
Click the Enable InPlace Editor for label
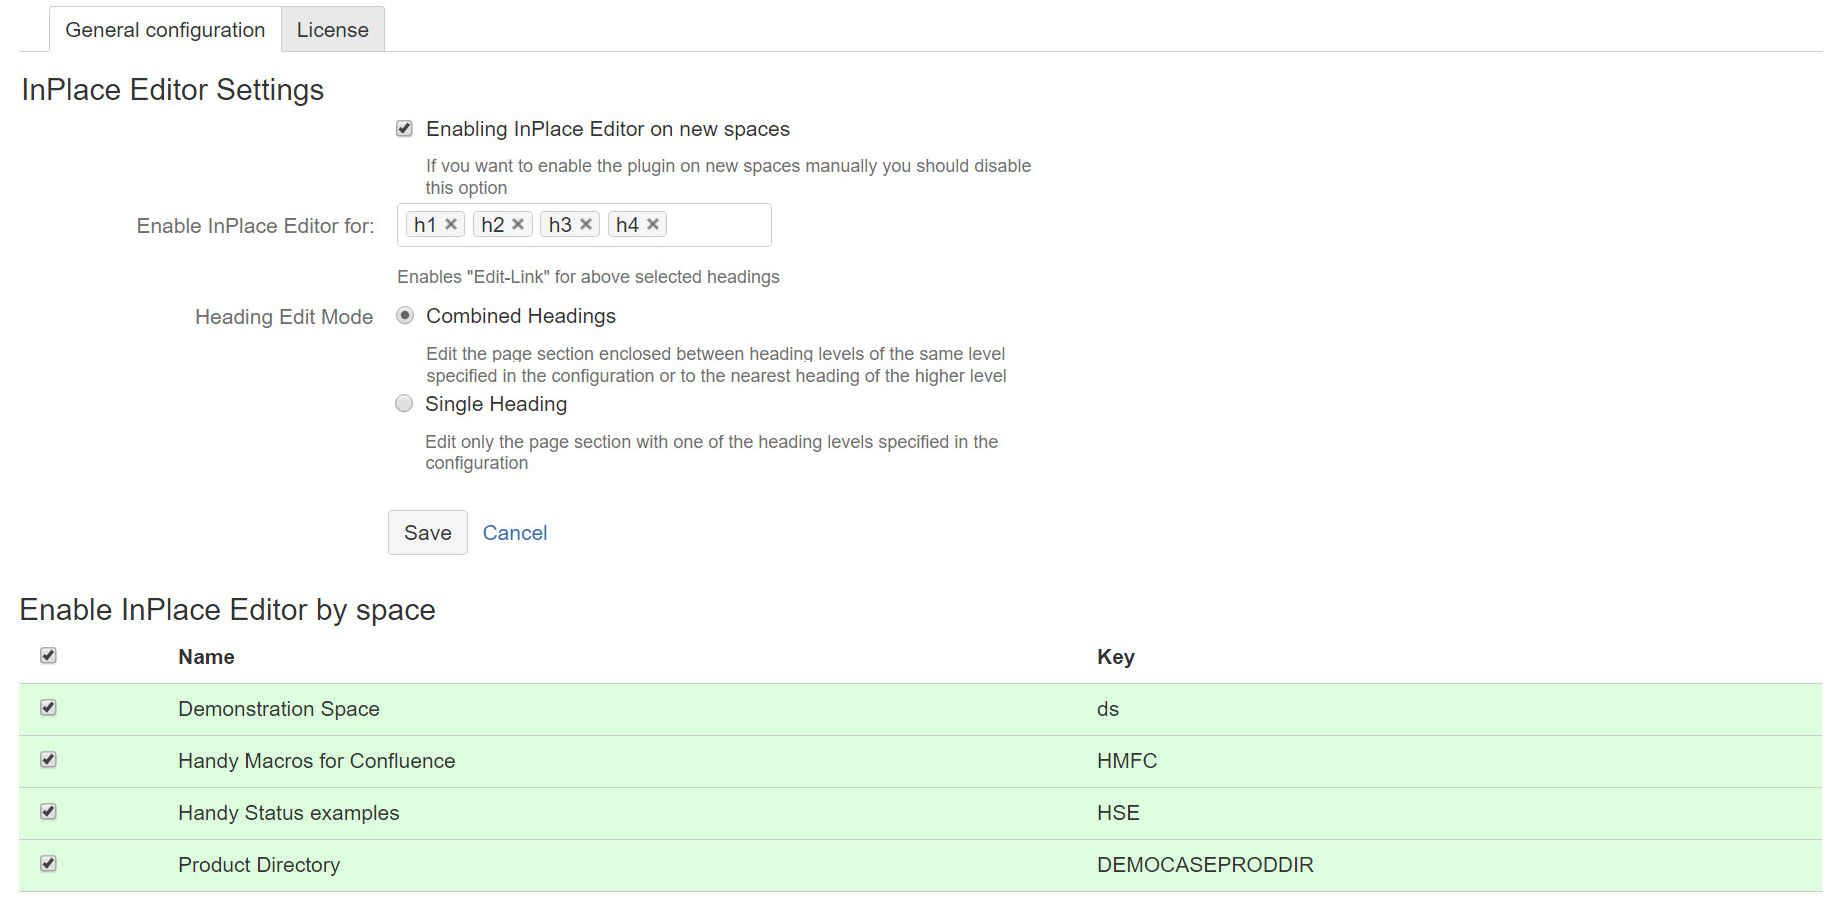click(256, 226)
